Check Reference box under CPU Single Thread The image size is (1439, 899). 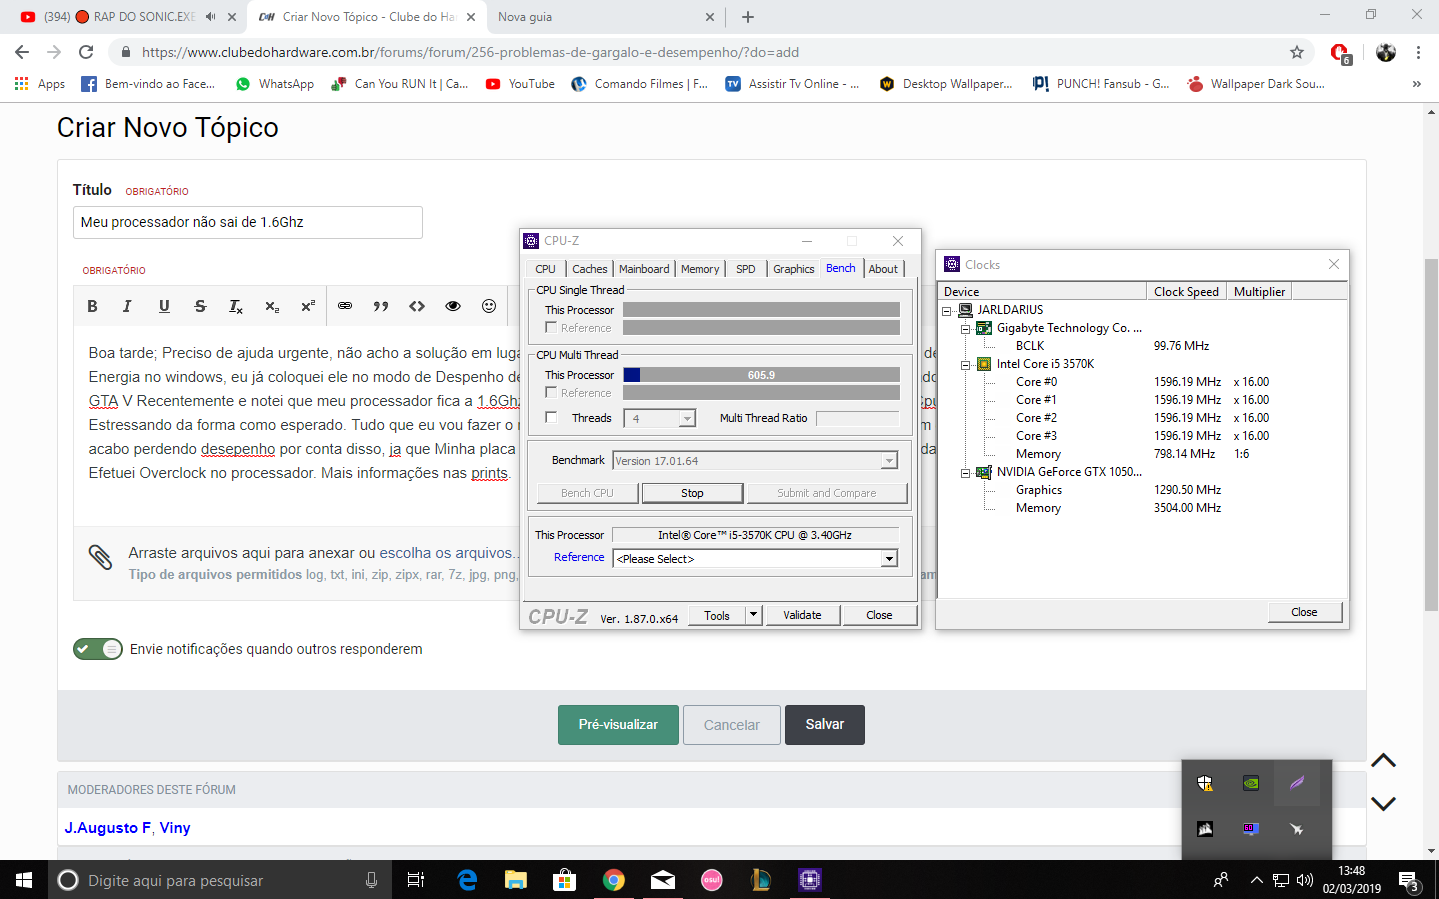(551, 328)
